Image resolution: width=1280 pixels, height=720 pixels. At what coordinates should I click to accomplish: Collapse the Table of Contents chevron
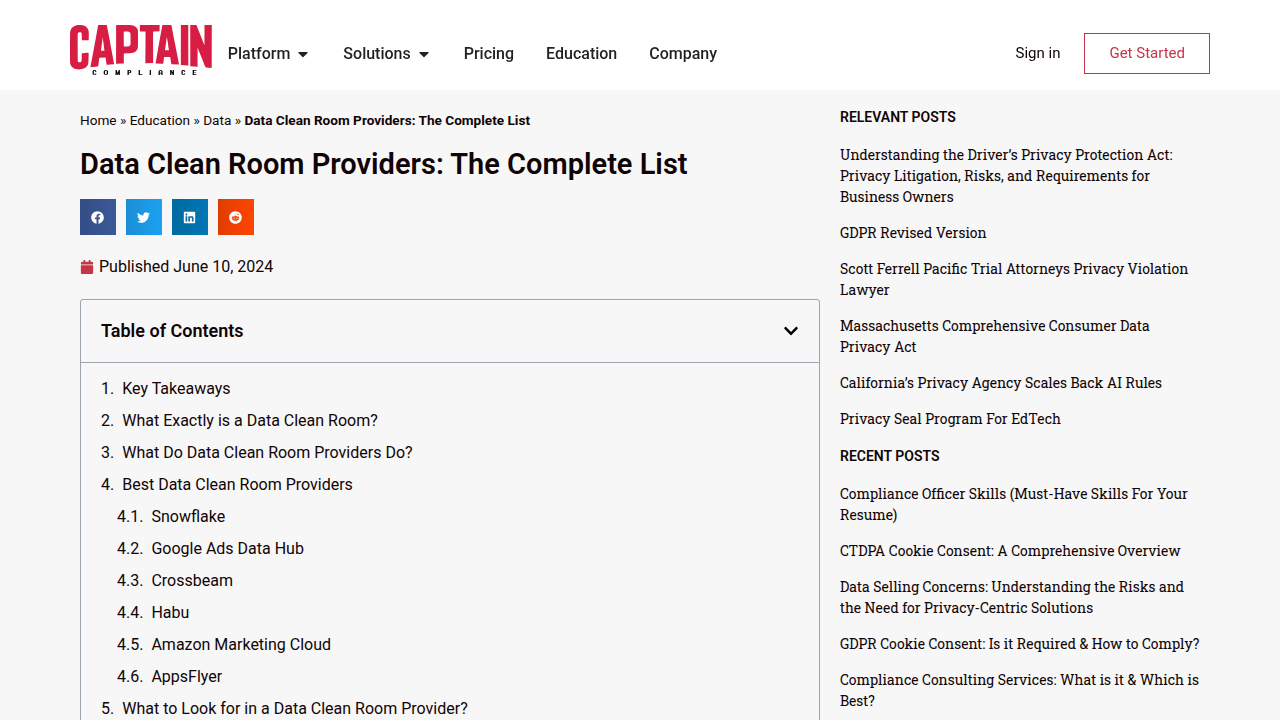(791, 331)
